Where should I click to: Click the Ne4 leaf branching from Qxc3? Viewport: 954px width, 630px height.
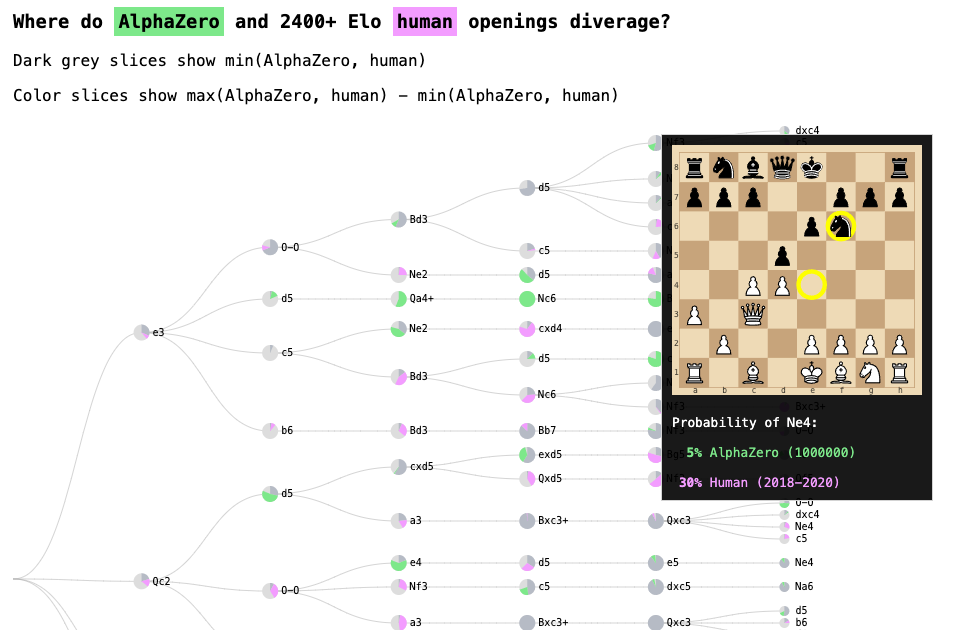(785, 527)
